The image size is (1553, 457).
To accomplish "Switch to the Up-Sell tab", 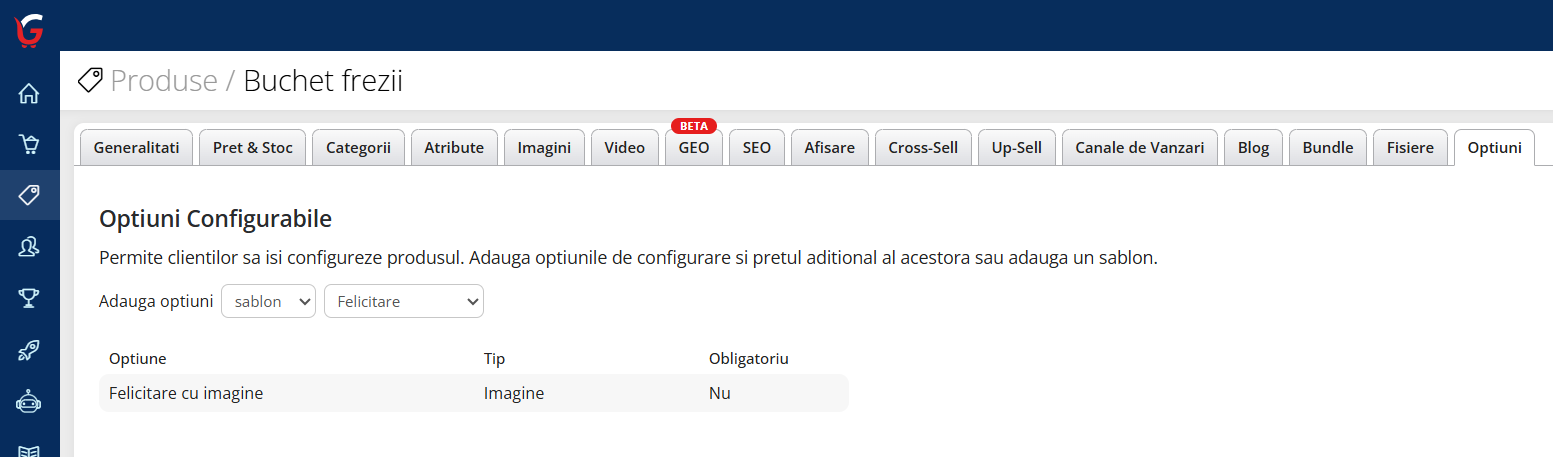I will (1017, 147).
